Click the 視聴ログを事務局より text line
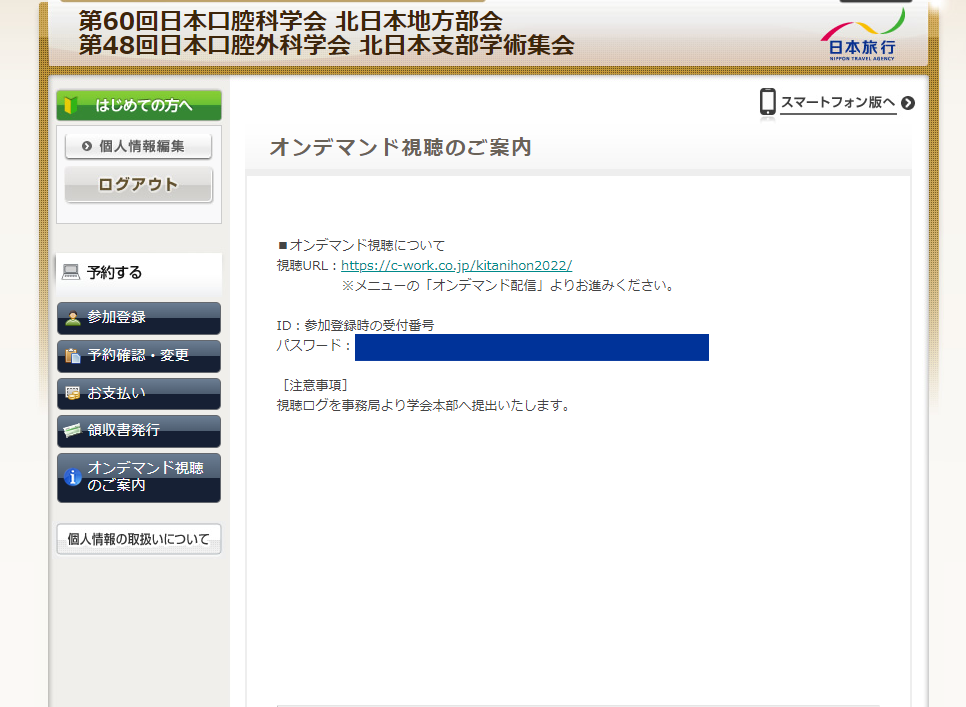Screen dimensions: 966x707 click(424, 405)
